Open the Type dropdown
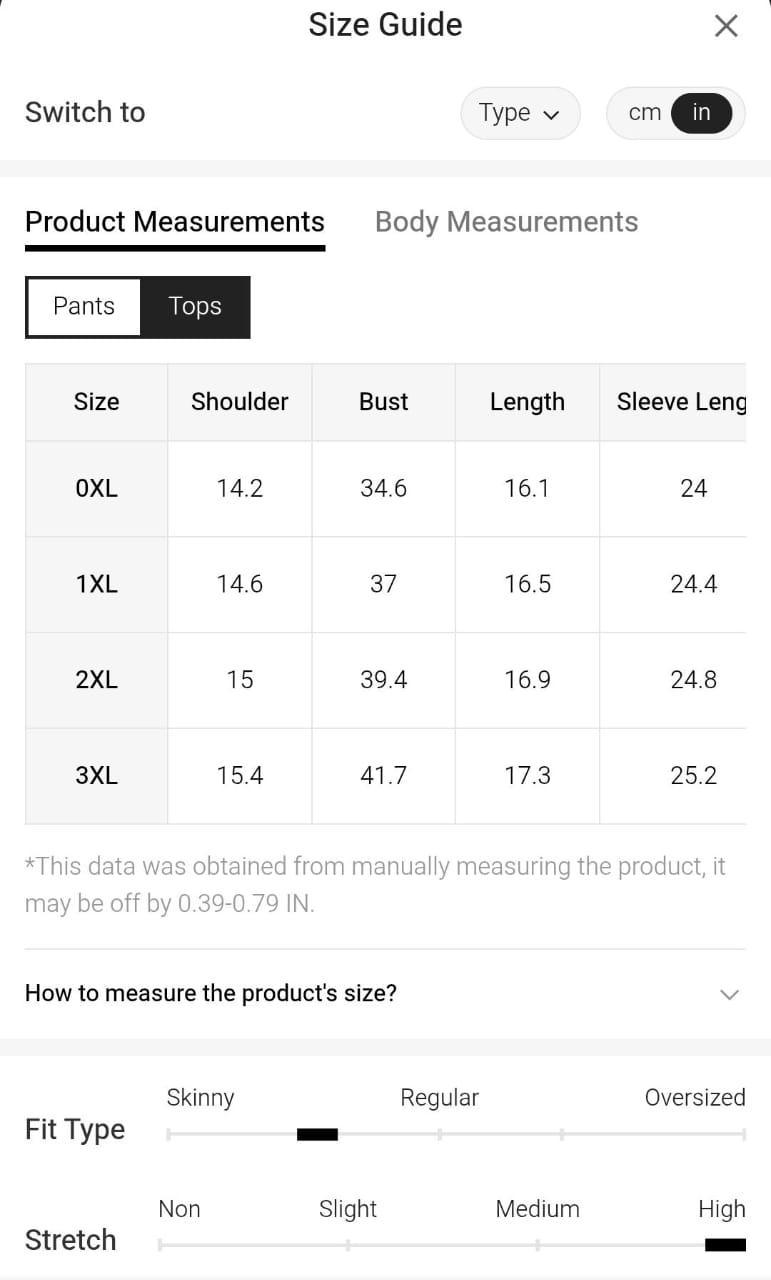Viewport: 771px width, 1280px height. tap(519, 113)
